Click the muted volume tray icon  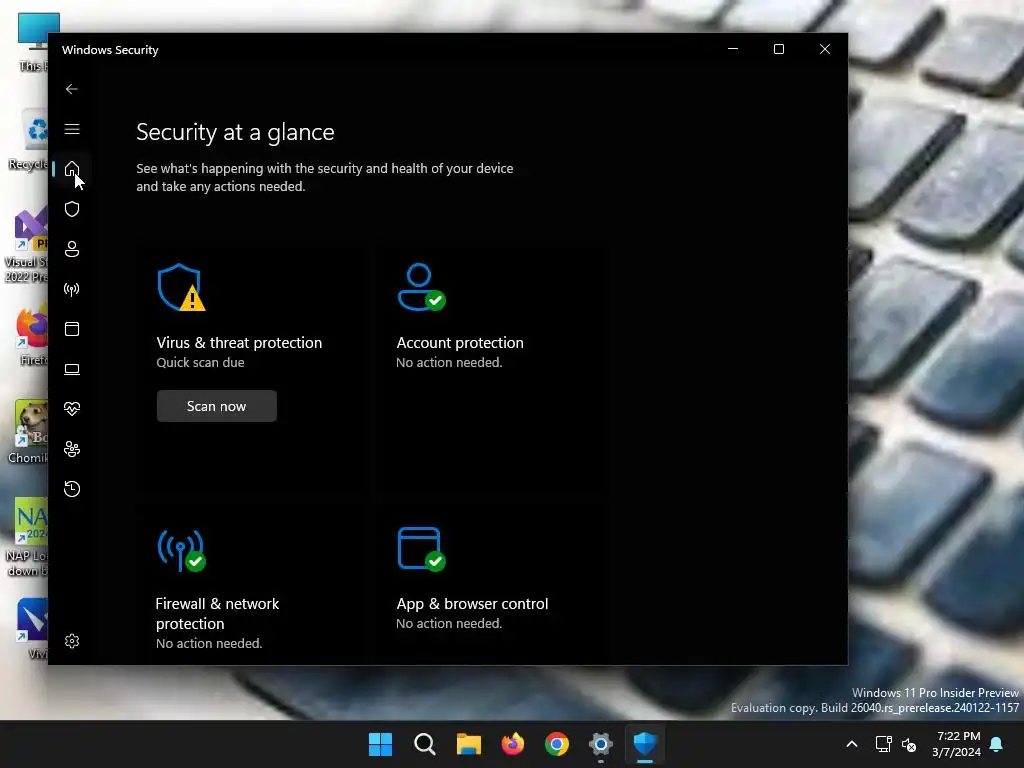(x=908, y=744)
